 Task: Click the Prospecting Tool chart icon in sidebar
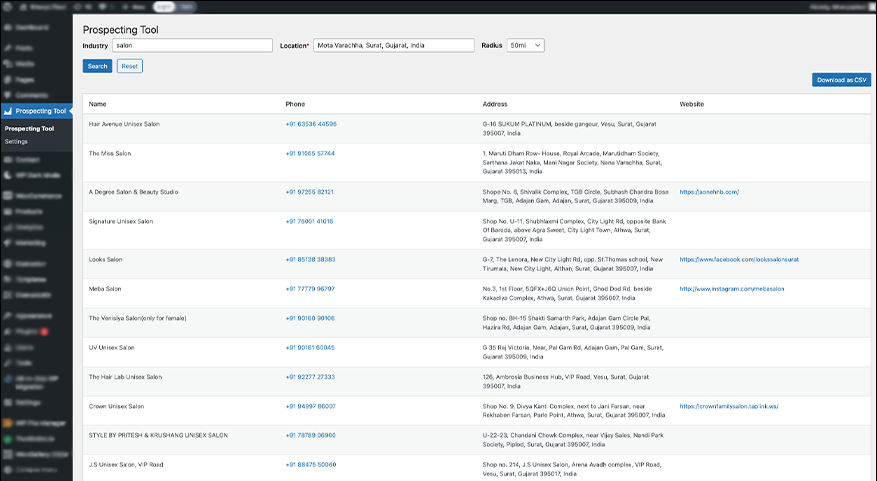tap(8, 111)
